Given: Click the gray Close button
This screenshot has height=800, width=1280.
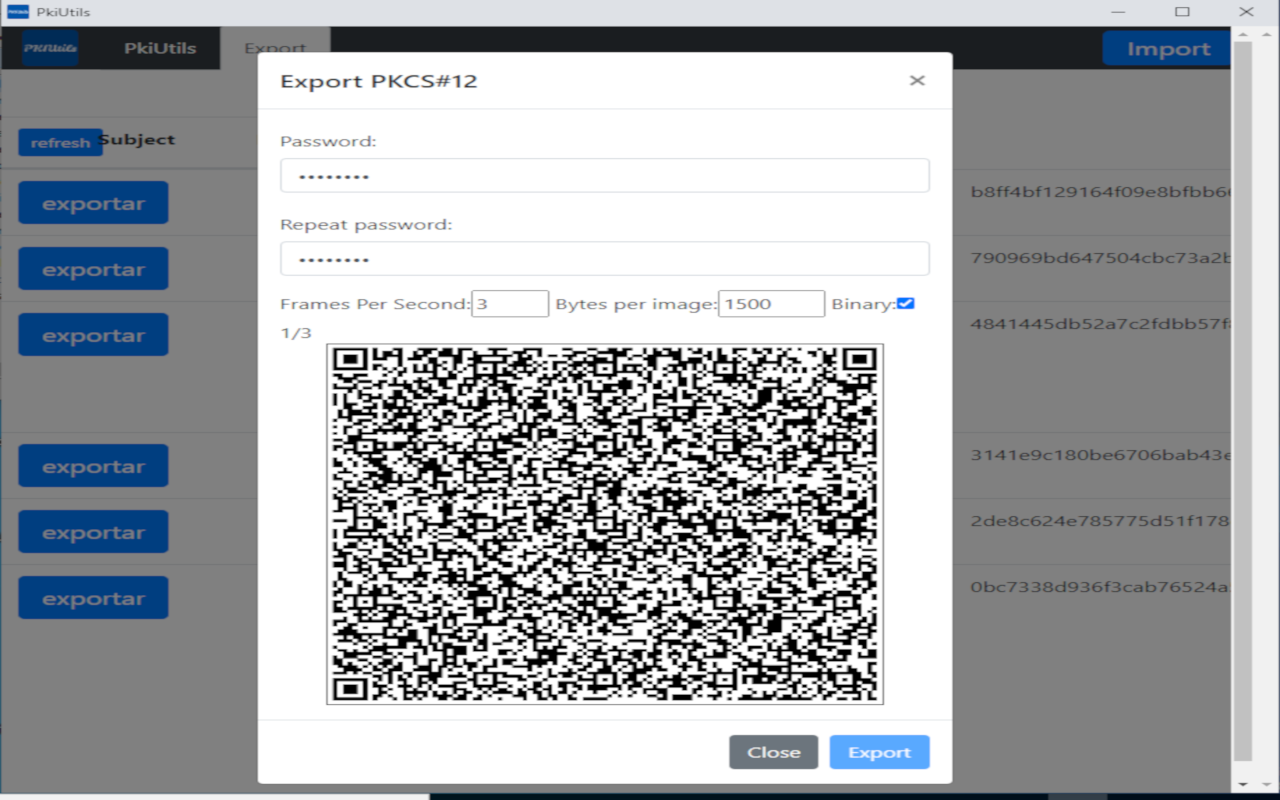Looking at the screenshot, I should click(774, 752).
